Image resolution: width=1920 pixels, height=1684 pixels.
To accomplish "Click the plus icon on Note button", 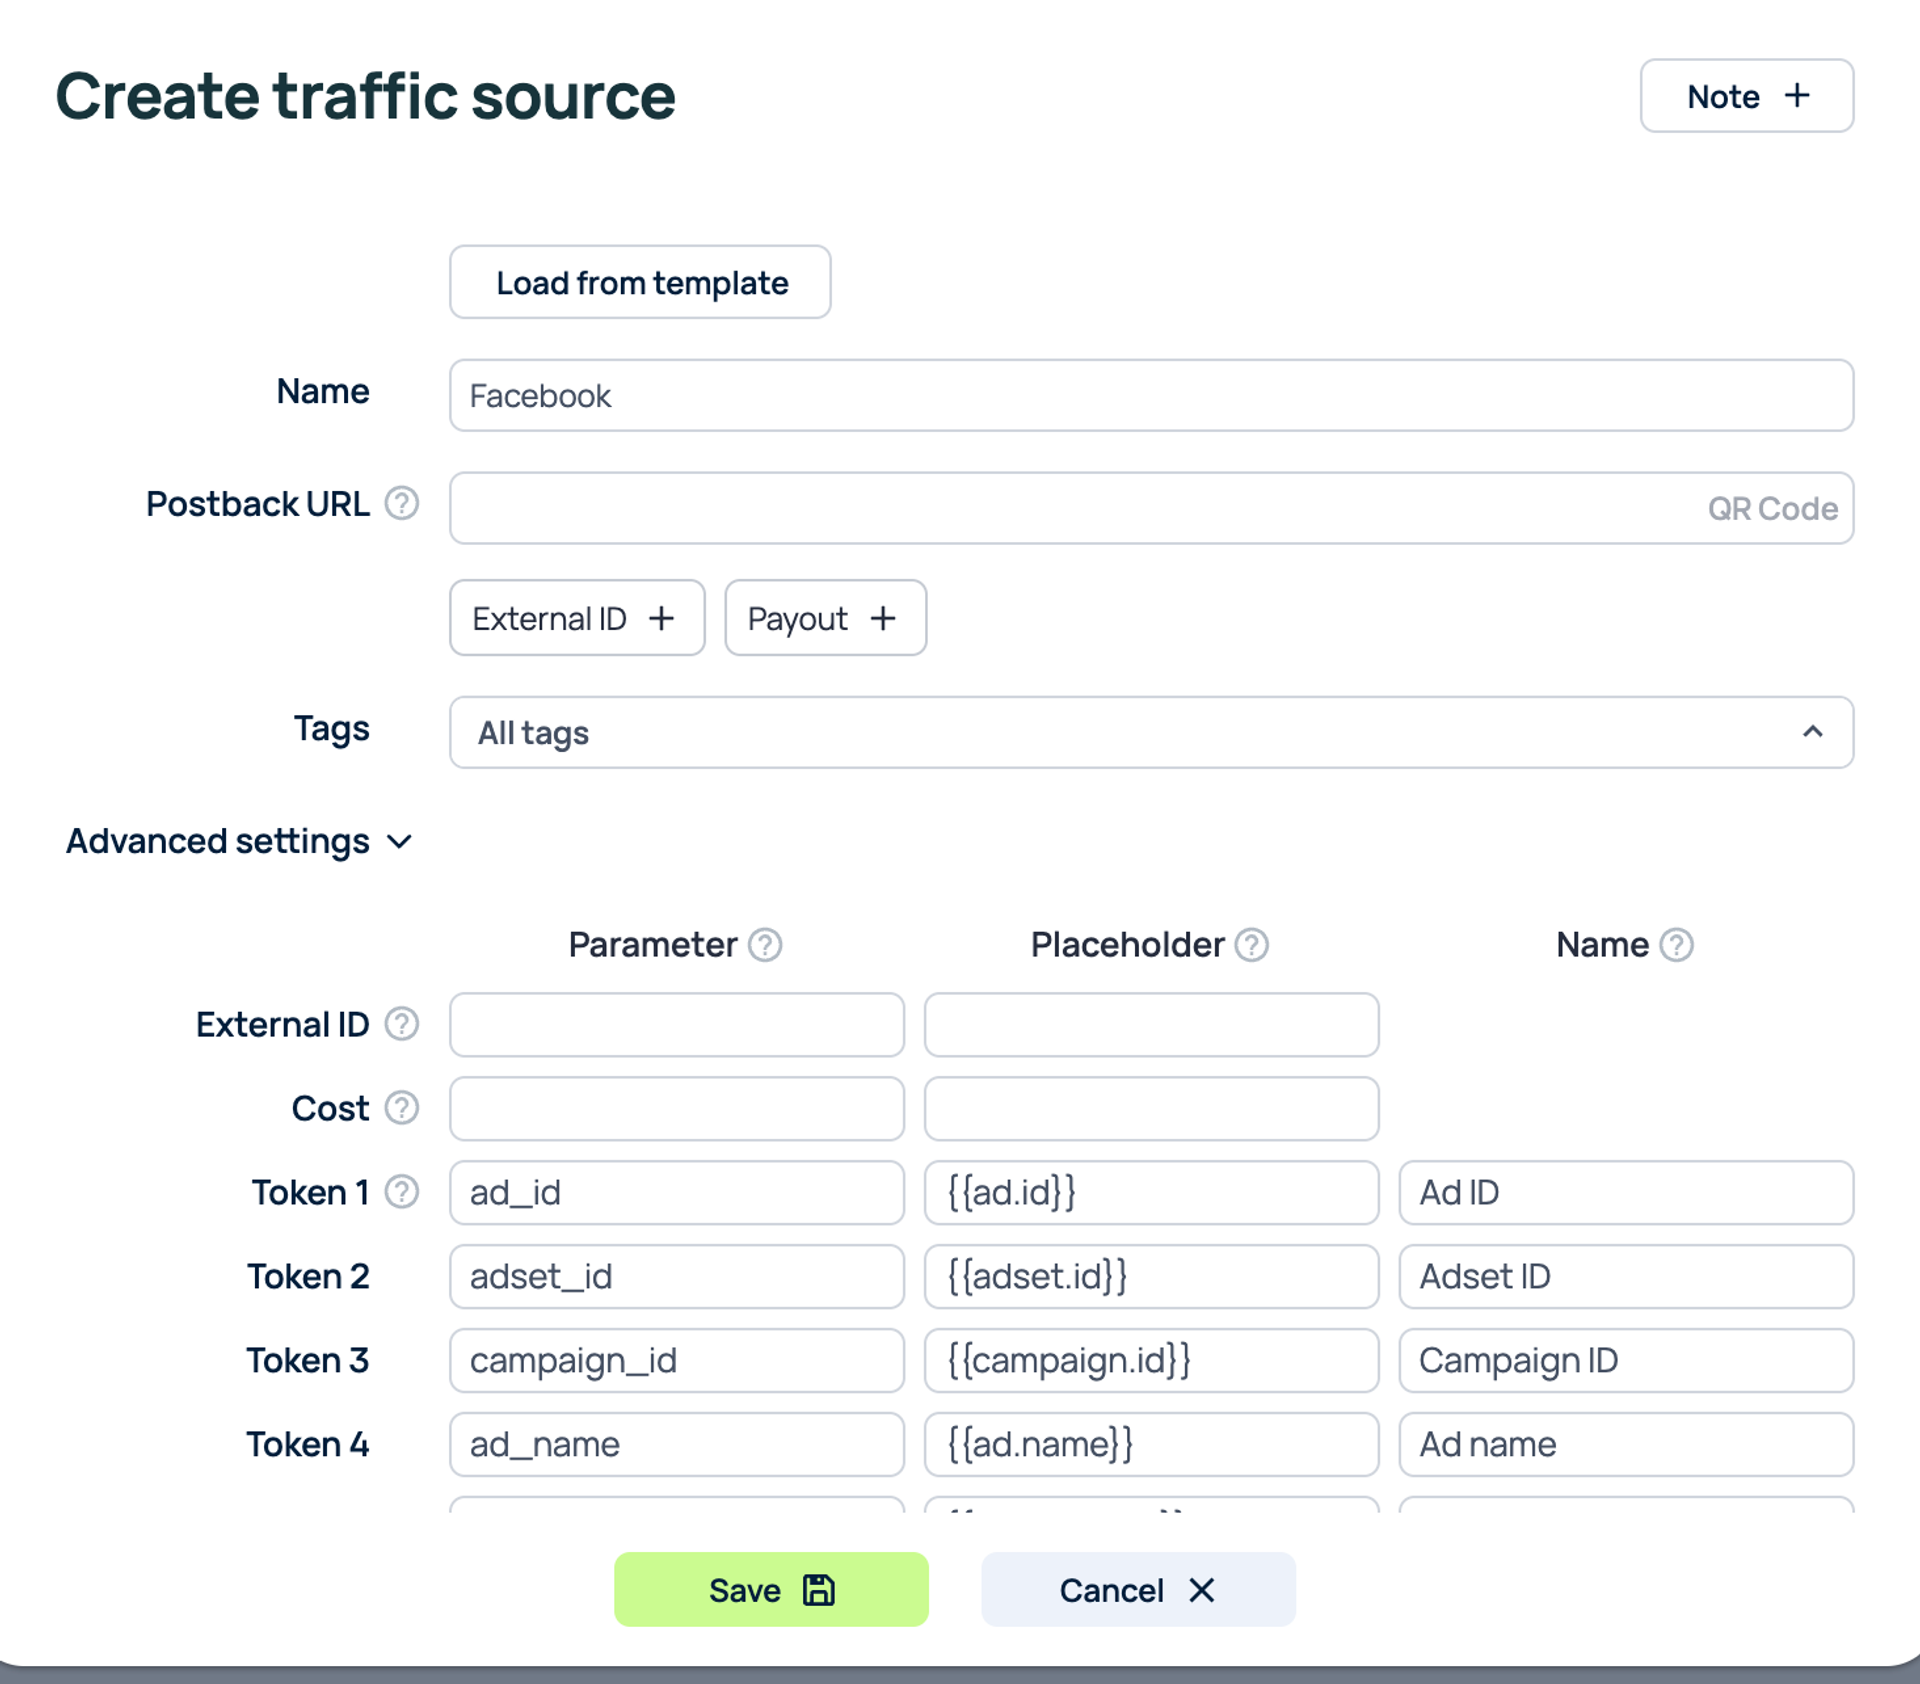I will click(1797, 95).
